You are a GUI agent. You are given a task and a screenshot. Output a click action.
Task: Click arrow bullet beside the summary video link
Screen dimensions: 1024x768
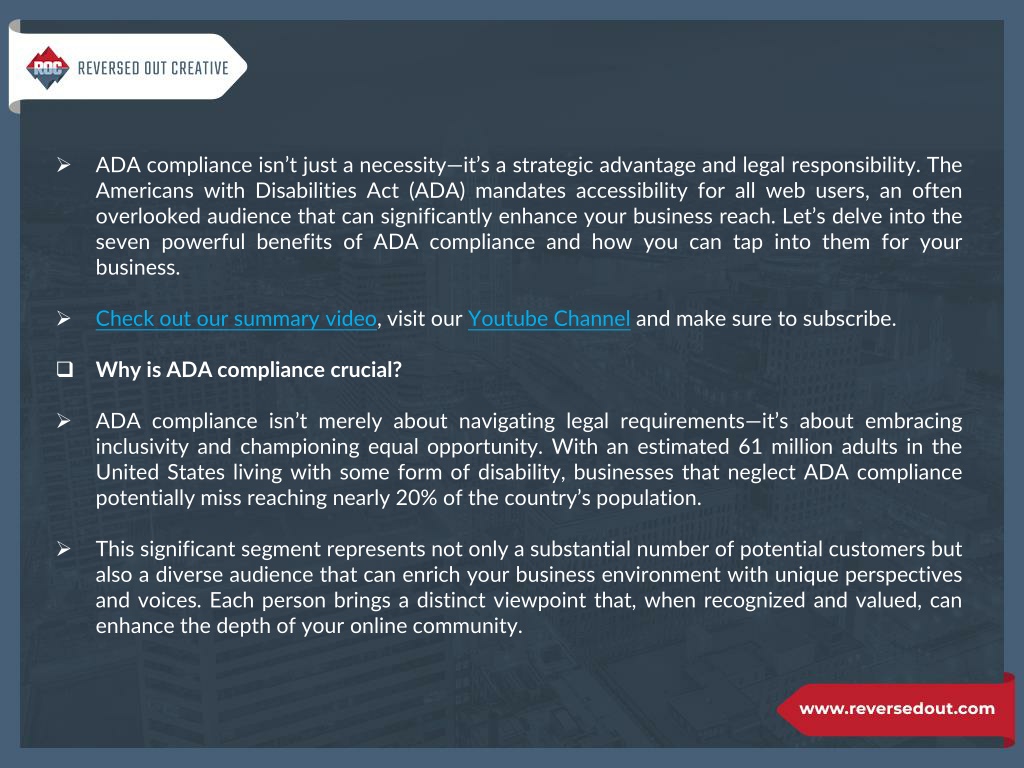tap(63, 319)
